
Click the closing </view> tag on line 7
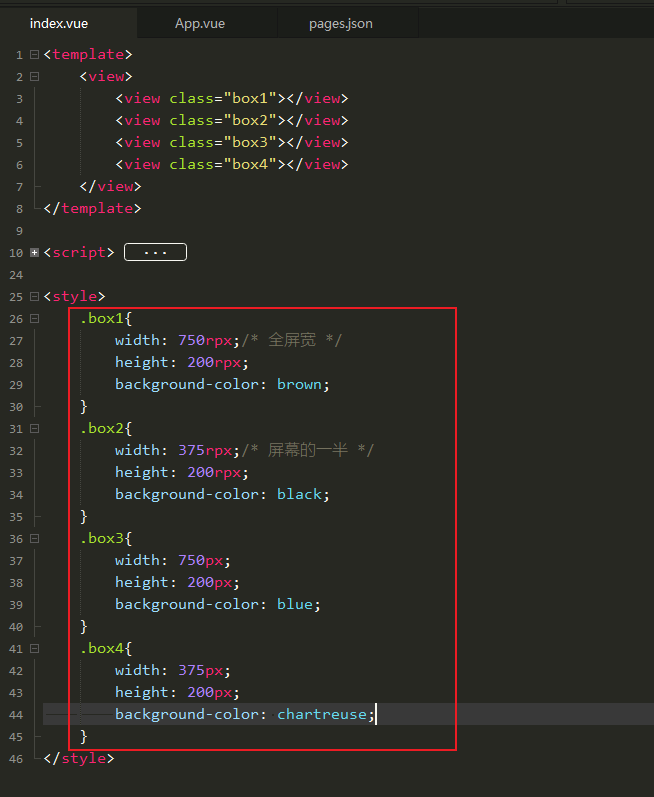coord(110,187)
